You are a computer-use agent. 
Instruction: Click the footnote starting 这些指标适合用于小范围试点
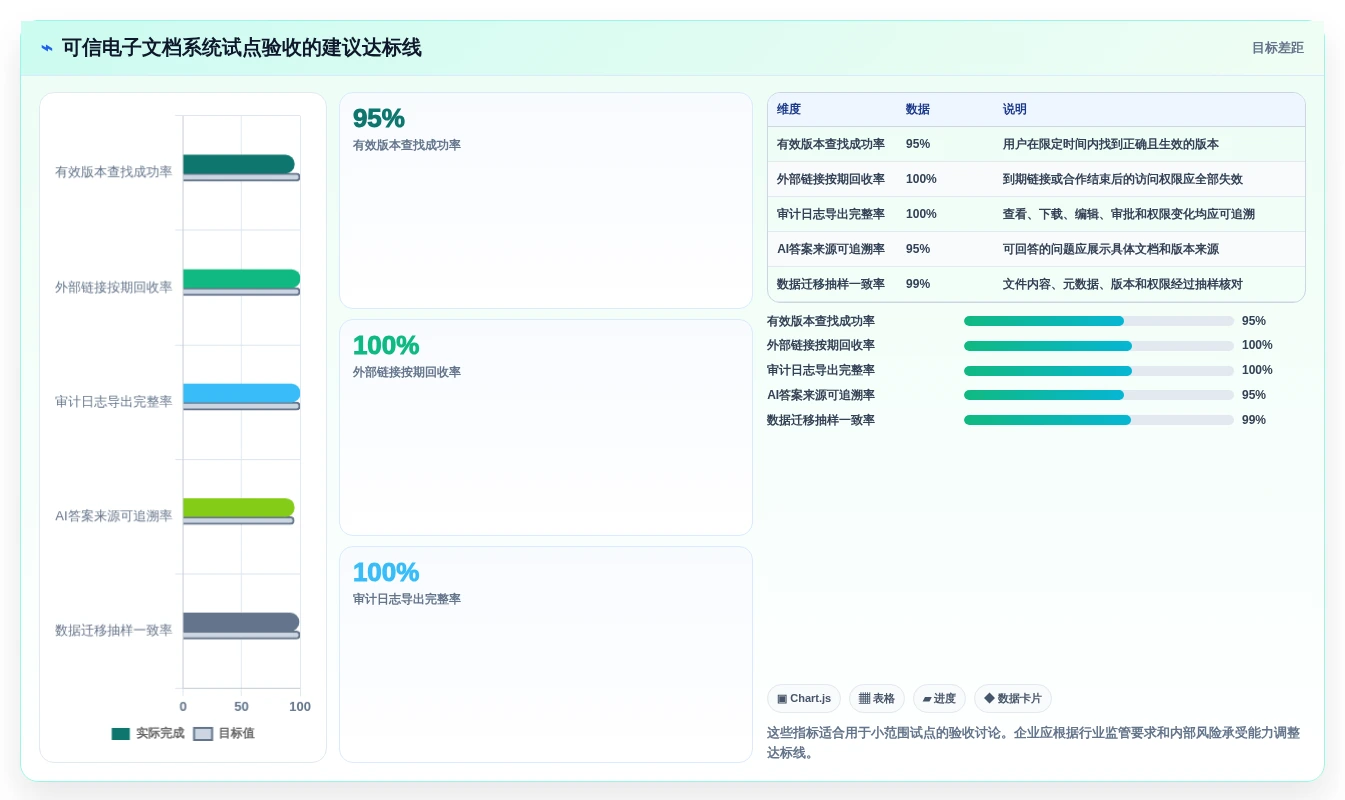(x=1033, y=743)
